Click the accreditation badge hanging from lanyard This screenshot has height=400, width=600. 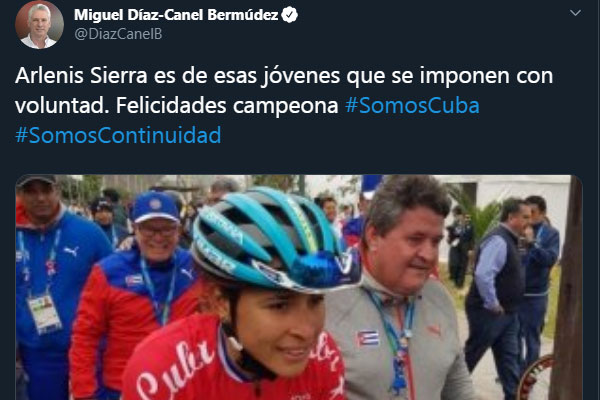[45, 313]
